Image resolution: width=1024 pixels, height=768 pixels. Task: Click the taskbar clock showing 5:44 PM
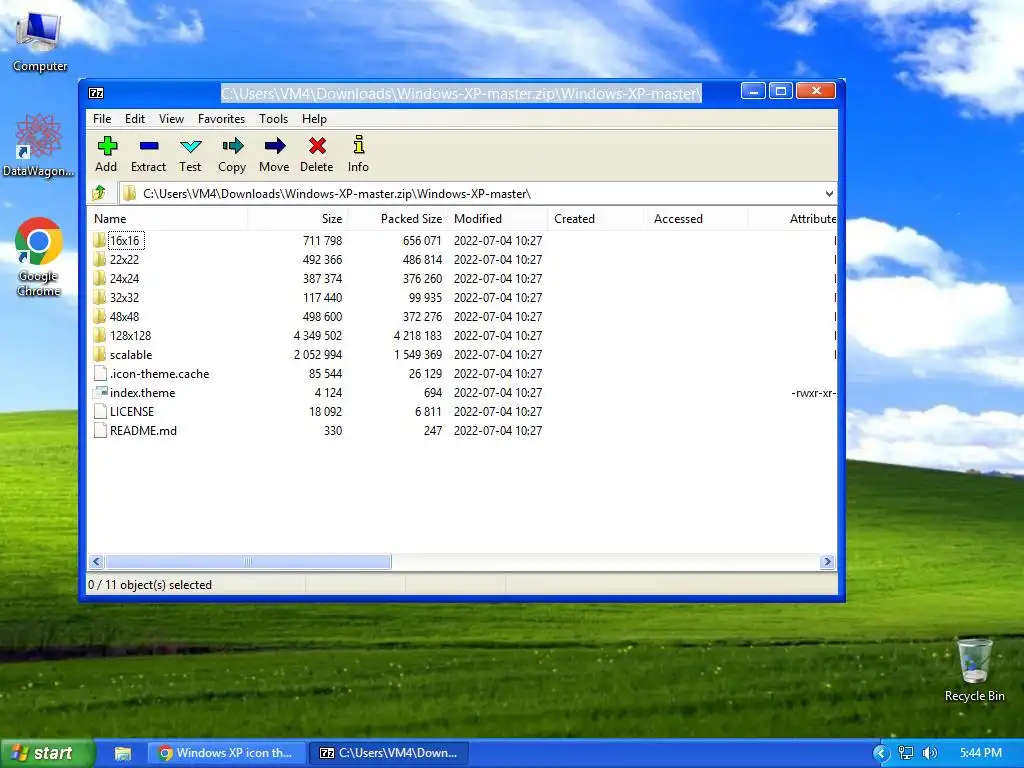coord(981,753)
